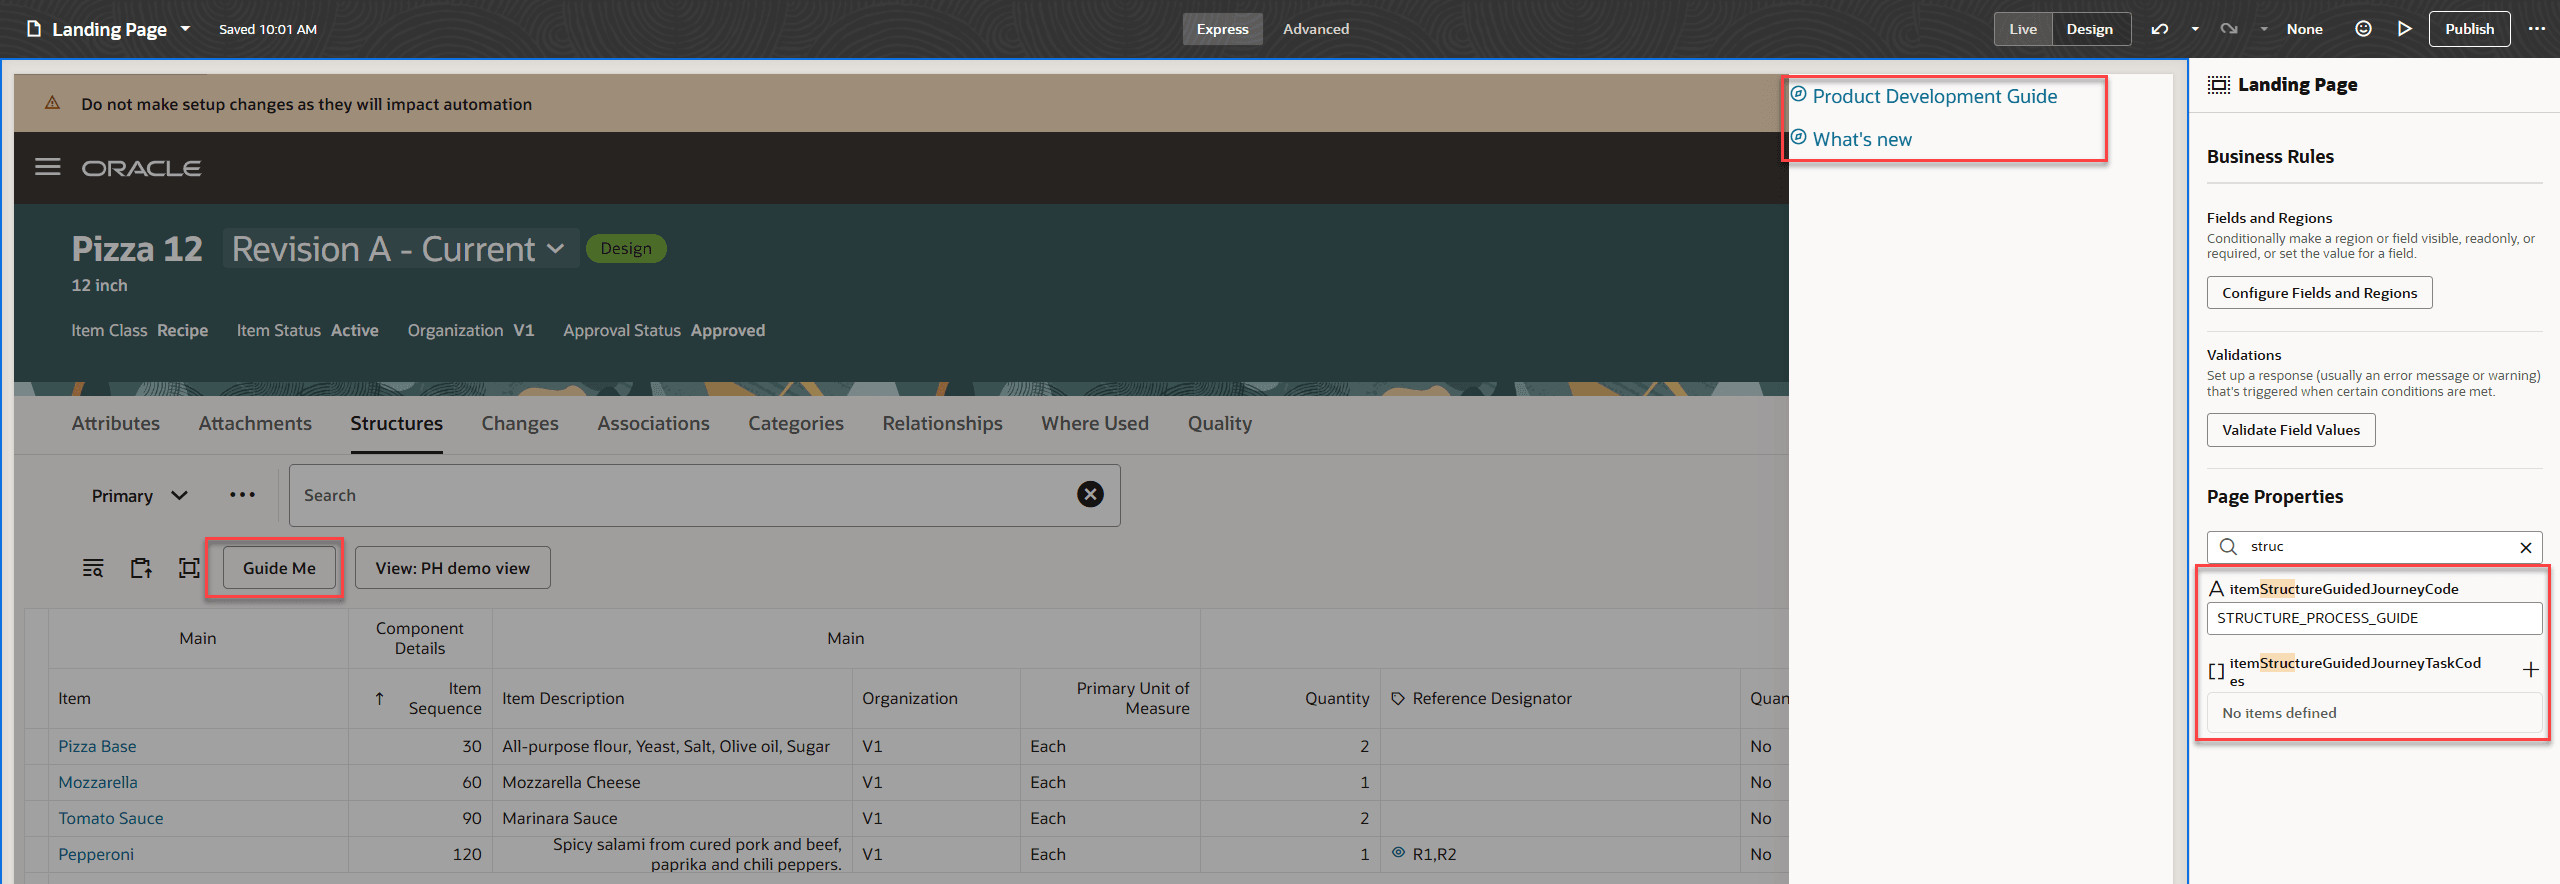Open the Pizza Base item link

(x=97, y=746)
